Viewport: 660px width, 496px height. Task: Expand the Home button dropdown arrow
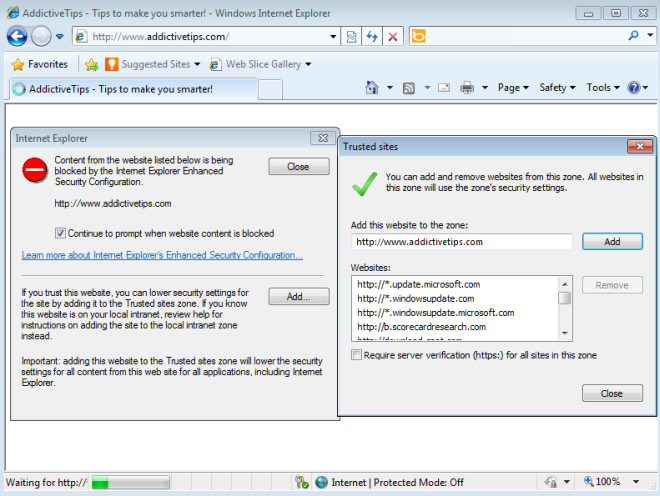pos(390,88)
